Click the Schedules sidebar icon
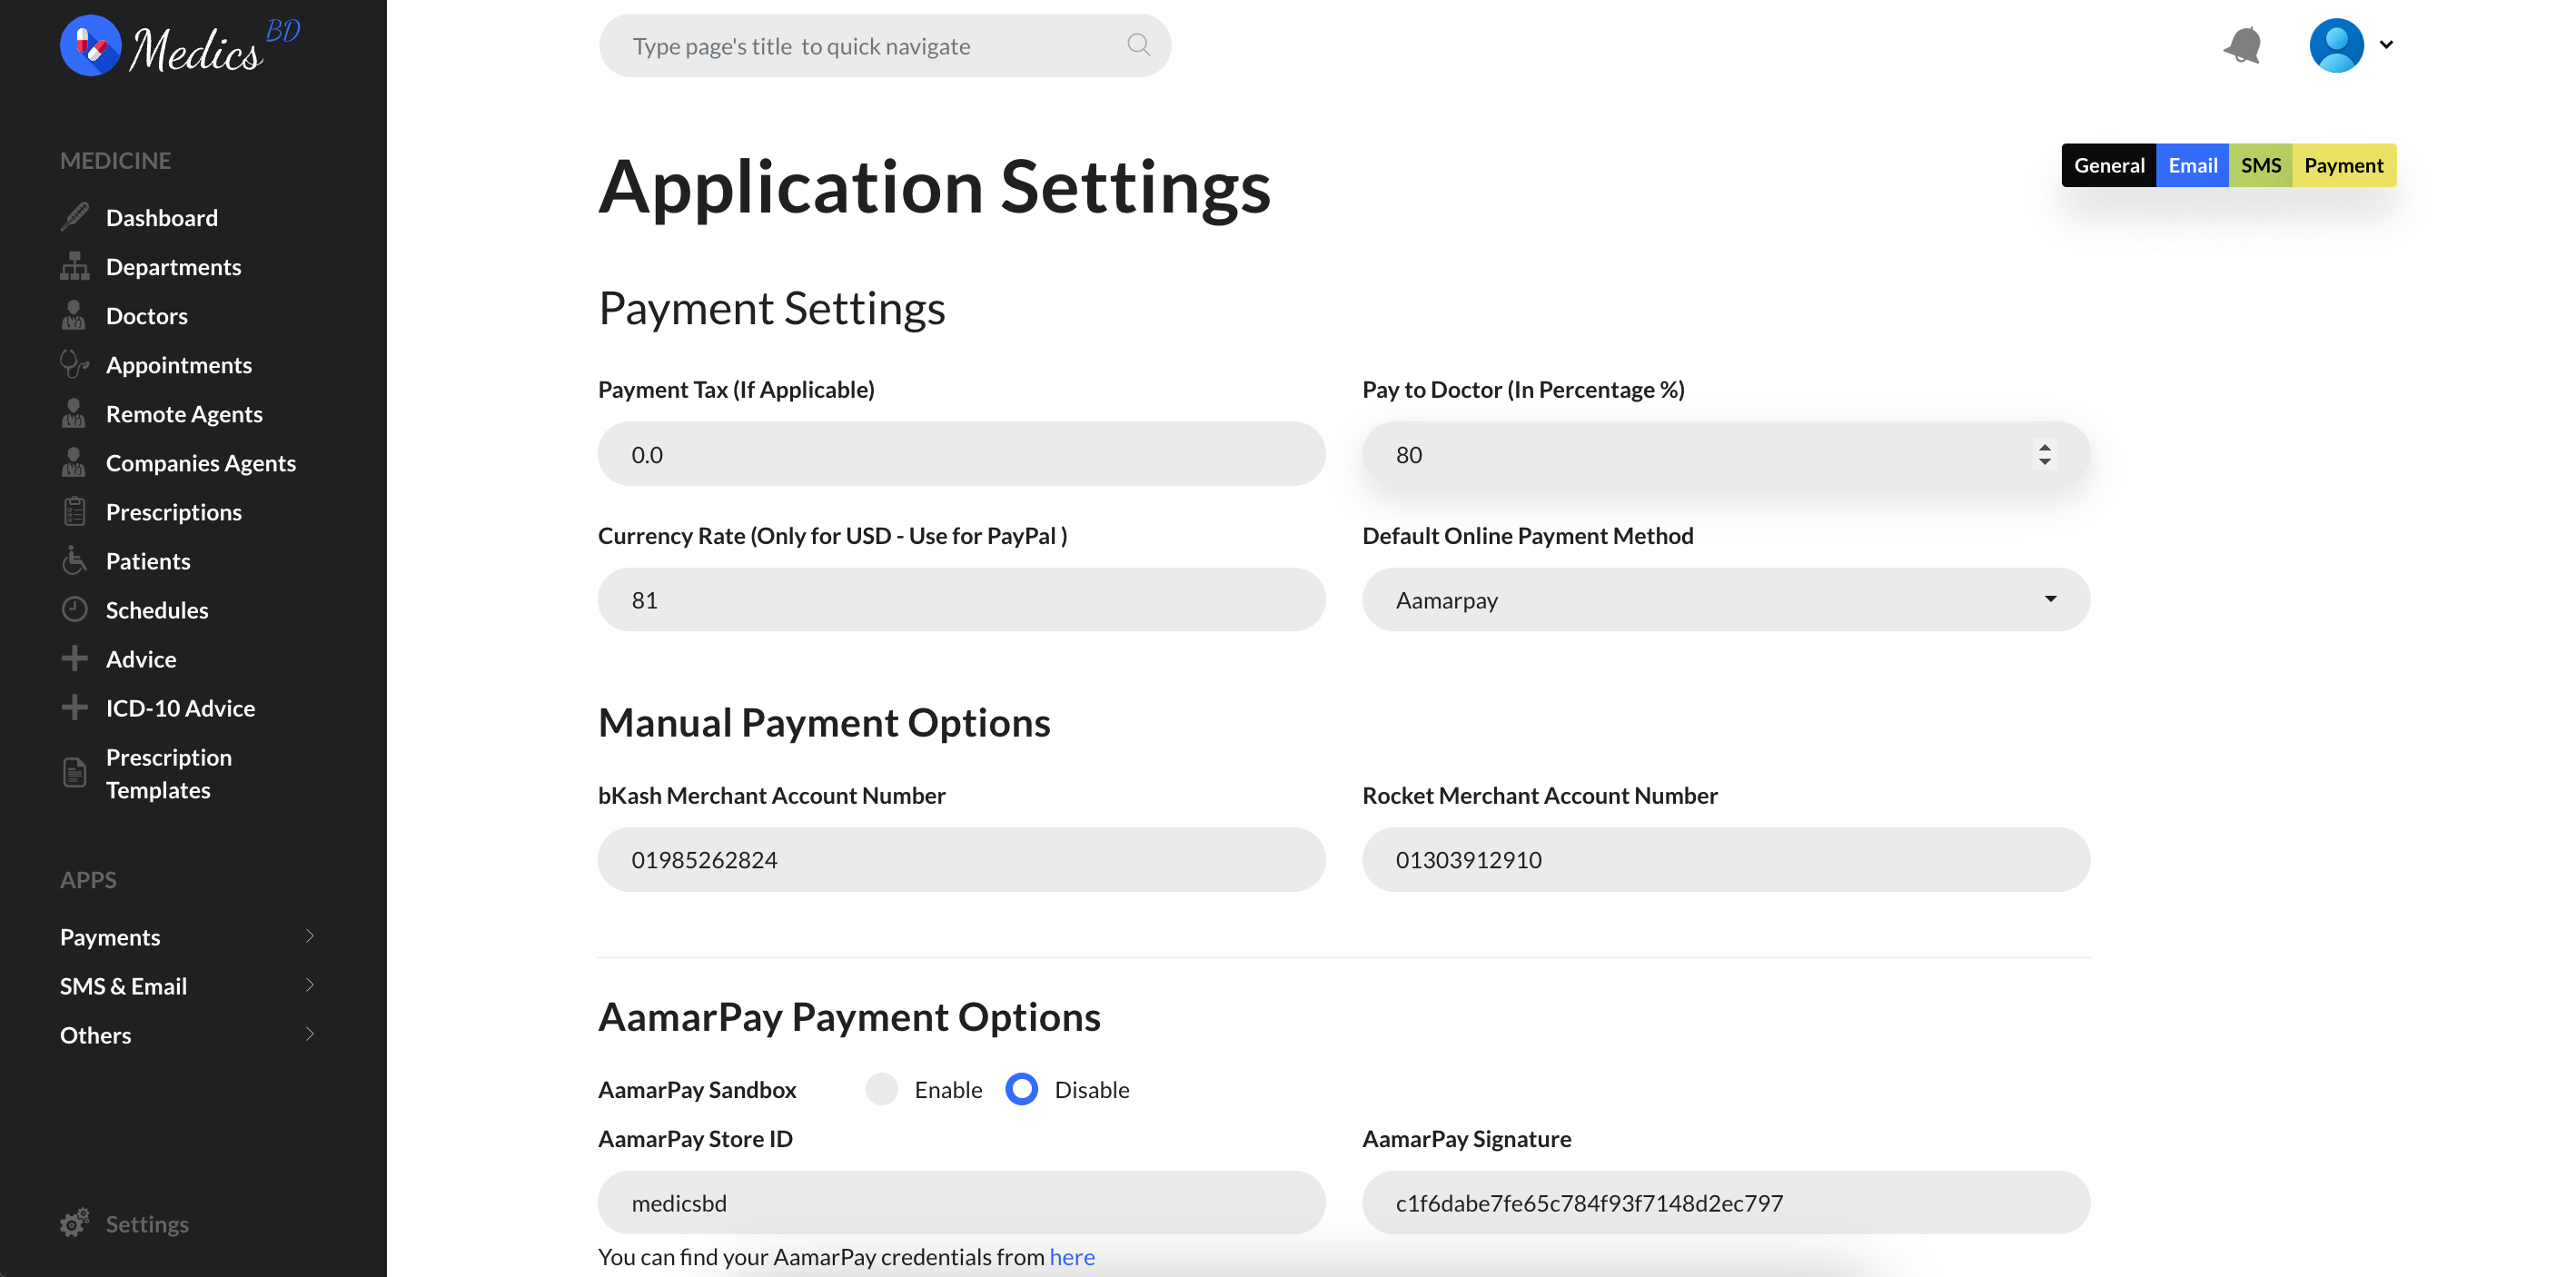The width and height of the screenshot is (2576, 1277). 75,609
